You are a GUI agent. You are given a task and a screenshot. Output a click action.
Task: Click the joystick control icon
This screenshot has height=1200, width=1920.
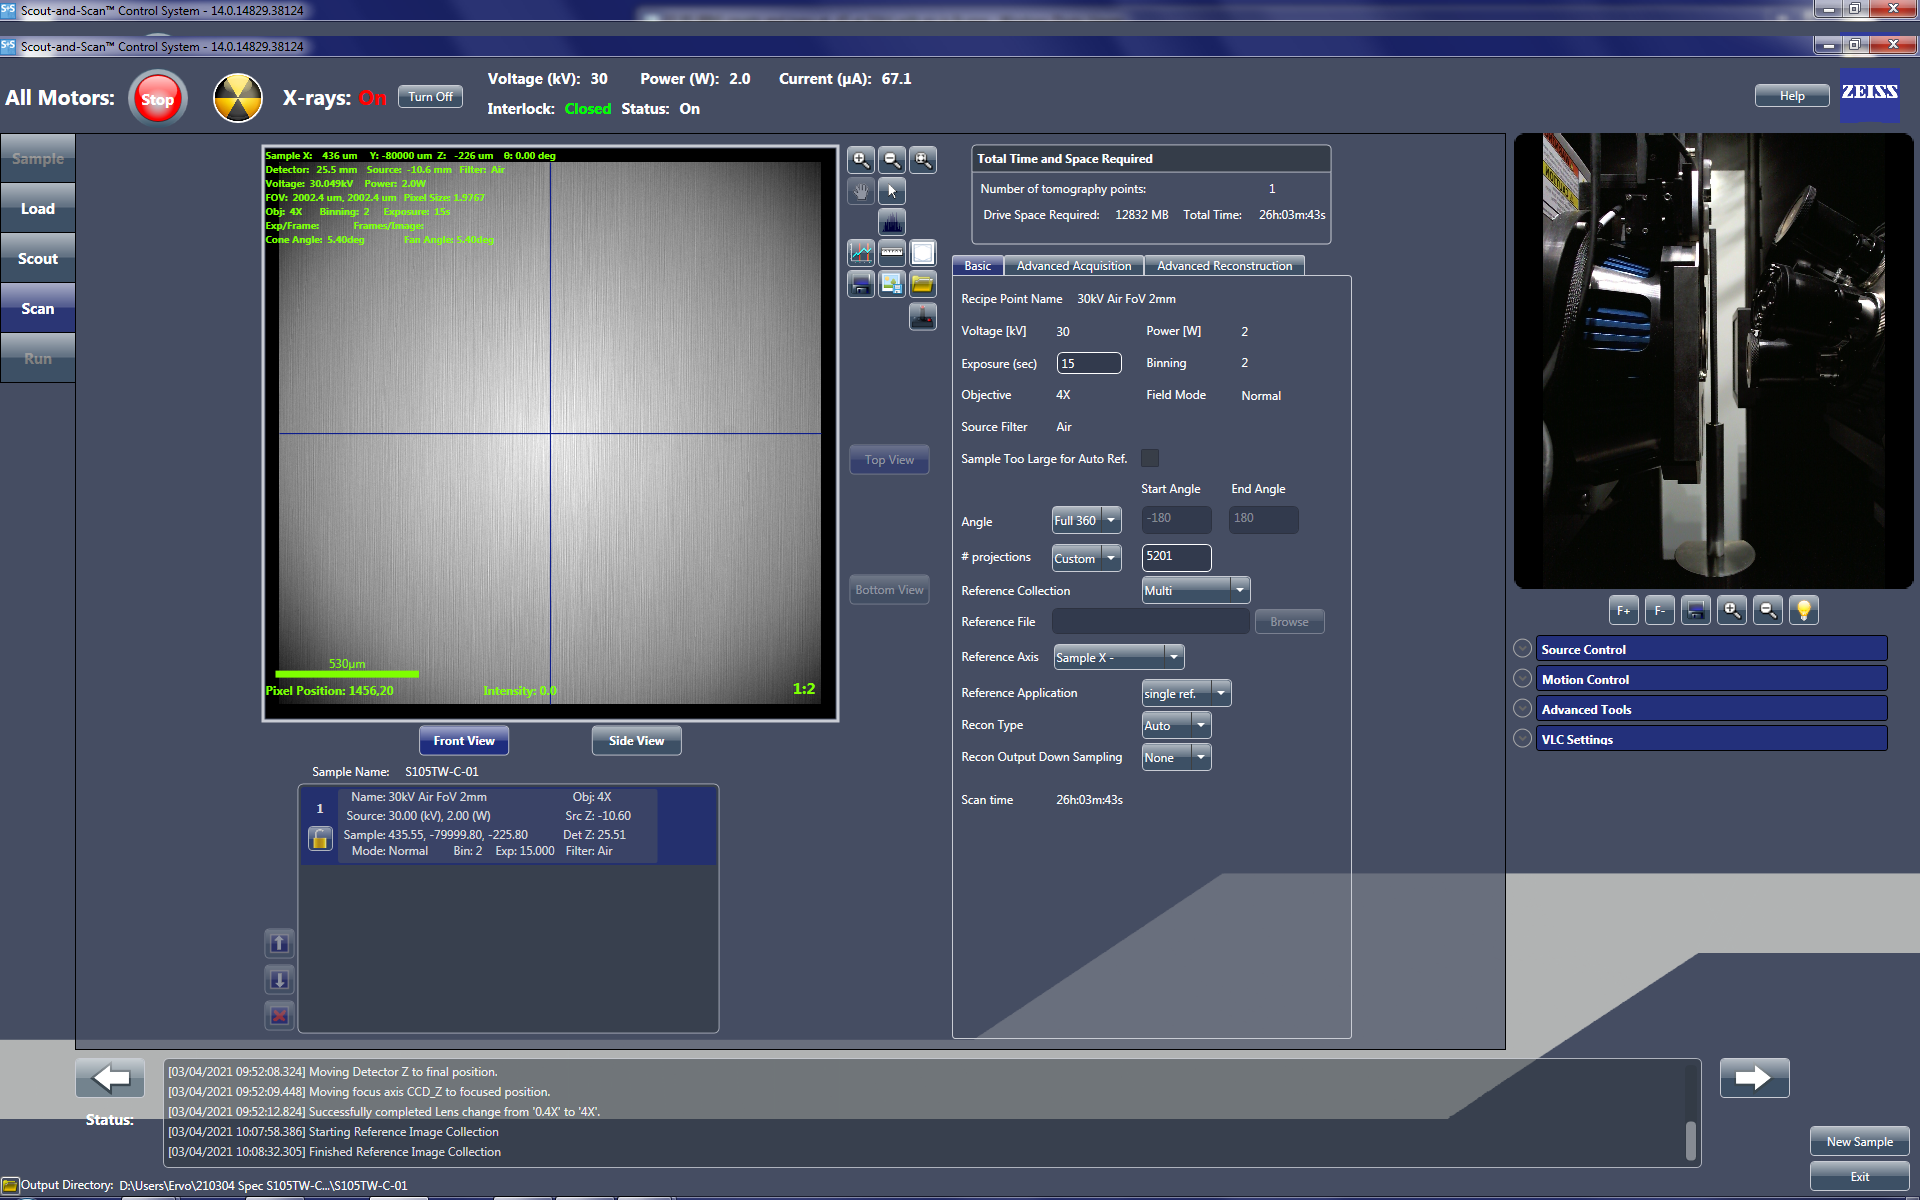(x=922, y=317)
